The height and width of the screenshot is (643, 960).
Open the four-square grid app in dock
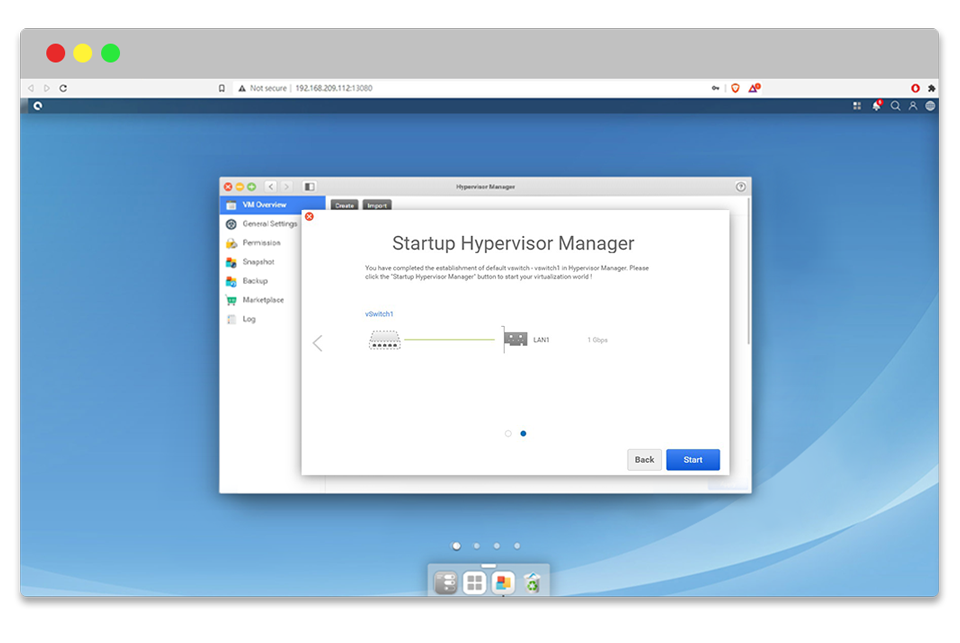click(x=474, y=583)
